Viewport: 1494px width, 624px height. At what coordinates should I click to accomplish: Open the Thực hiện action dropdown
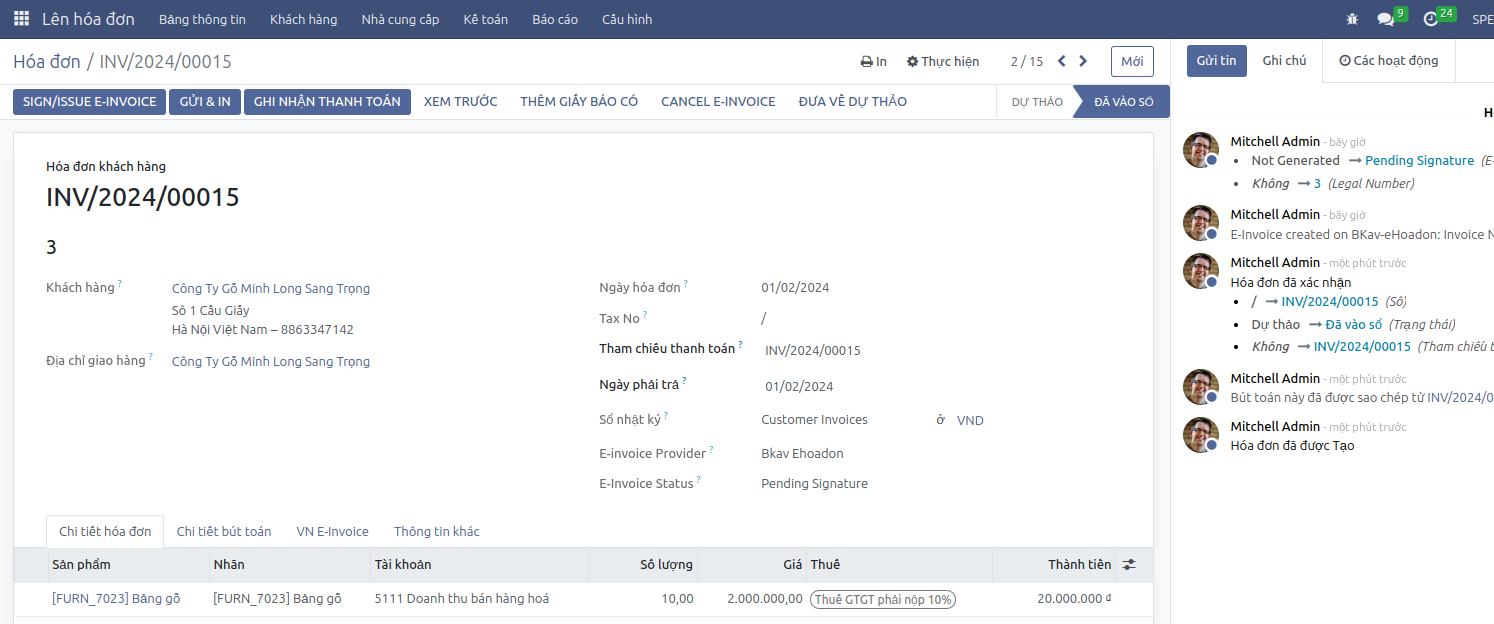click(x=943, y=62)
